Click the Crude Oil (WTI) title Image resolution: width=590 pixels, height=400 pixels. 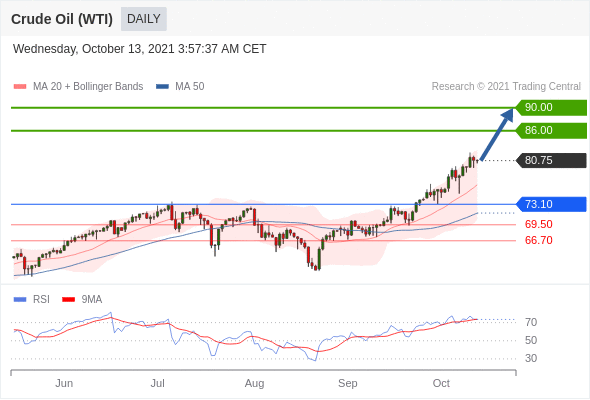coord(62,19)
